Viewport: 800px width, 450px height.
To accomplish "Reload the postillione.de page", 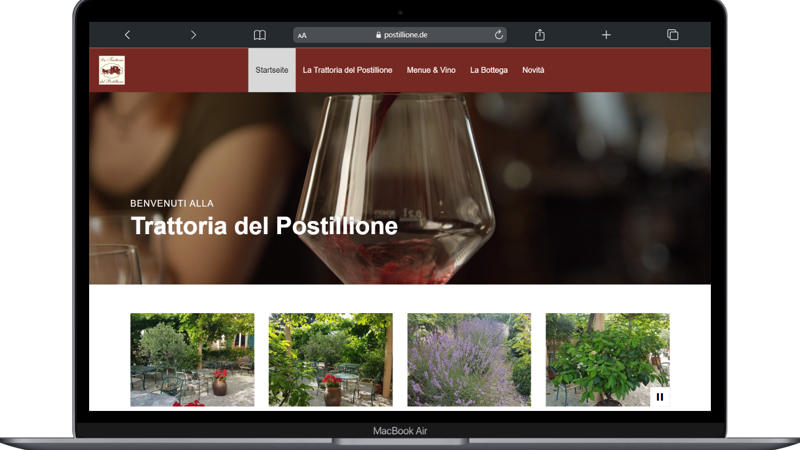I will point(498,35).
